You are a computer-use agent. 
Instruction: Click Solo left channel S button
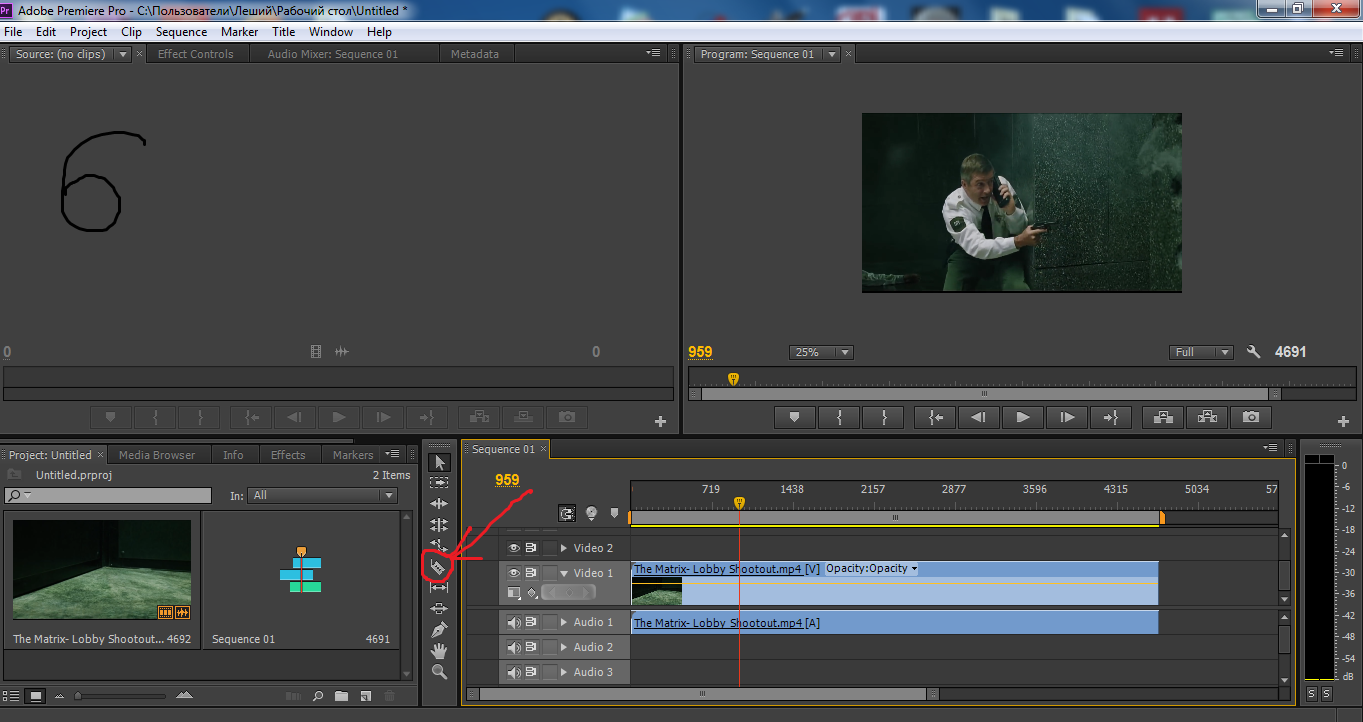pos(1311,694)
